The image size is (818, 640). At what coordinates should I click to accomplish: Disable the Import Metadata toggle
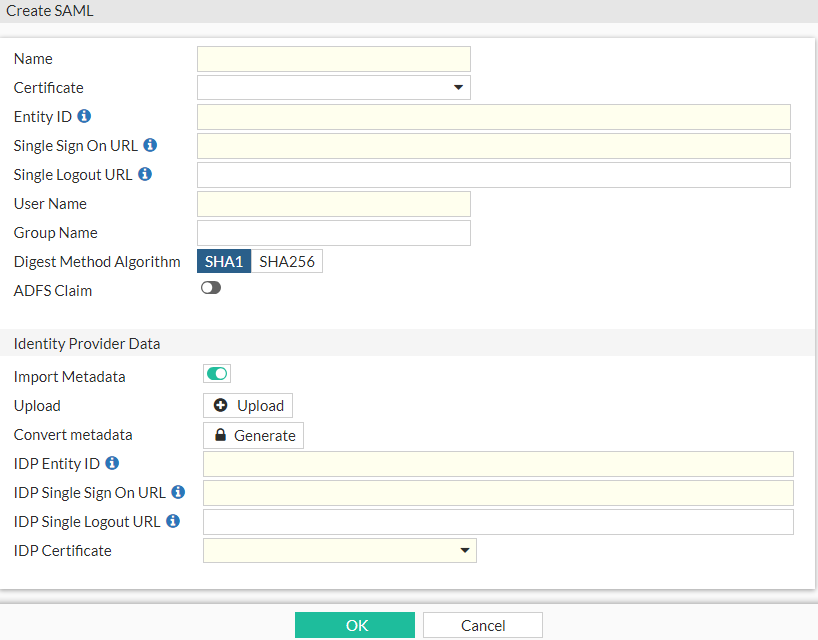point(216,372)
